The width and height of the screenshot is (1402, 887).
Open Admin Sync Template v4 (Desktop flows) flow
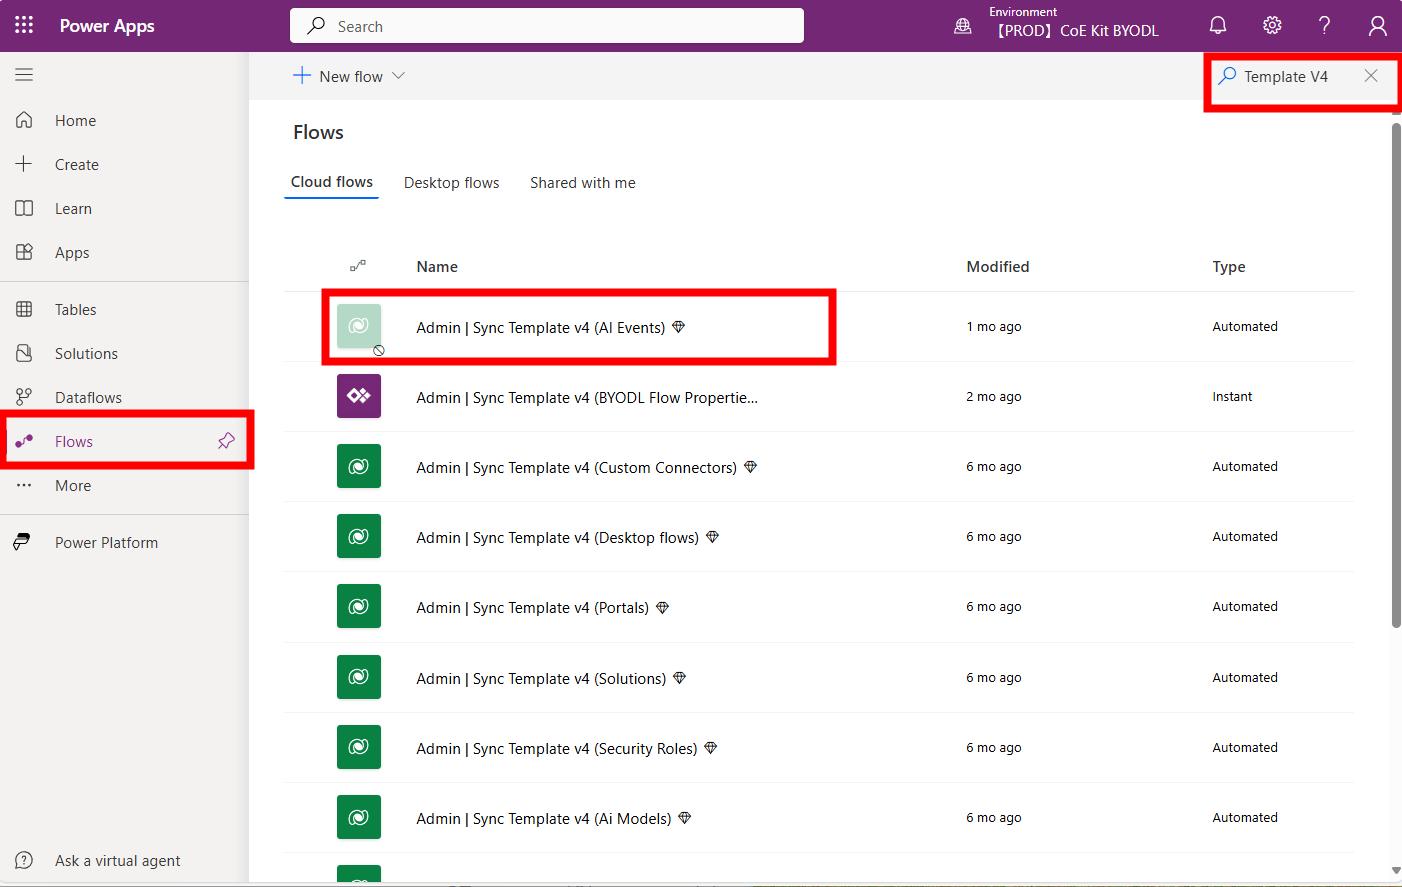click(557, 537)
